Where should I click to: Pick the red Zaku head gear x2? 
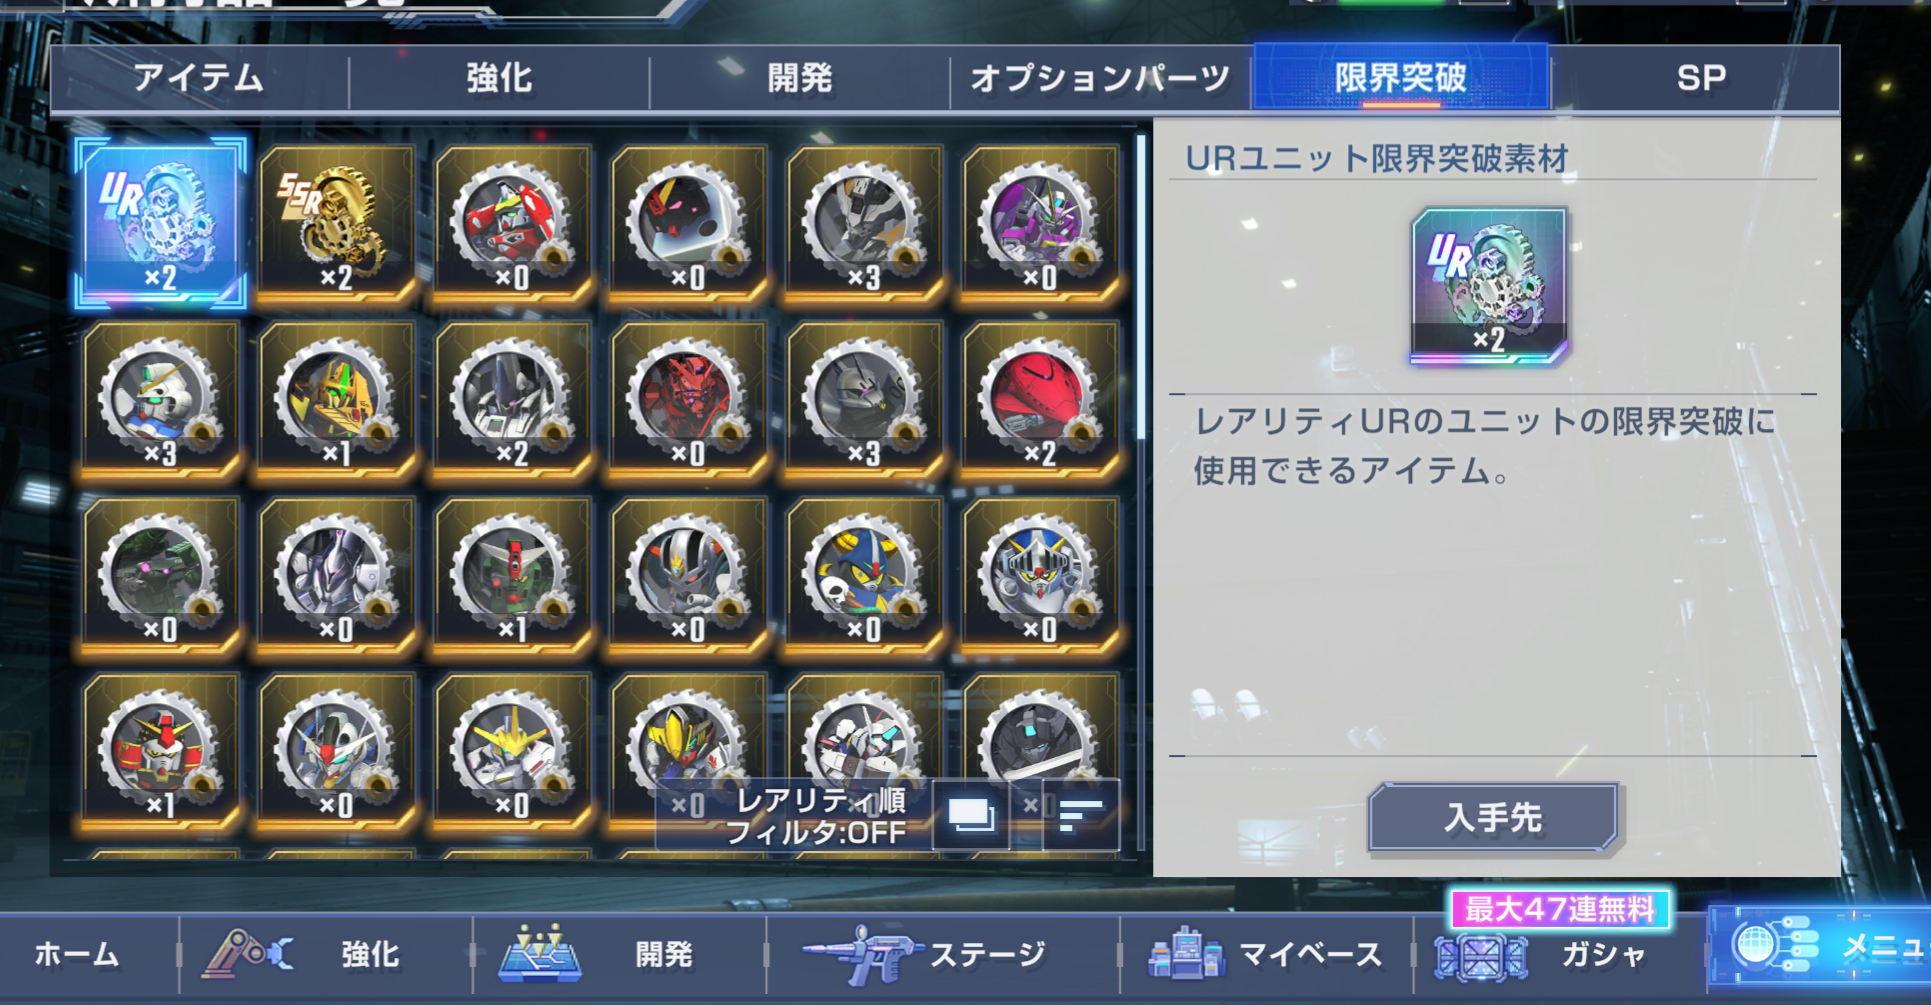(x=1040, y=398)
